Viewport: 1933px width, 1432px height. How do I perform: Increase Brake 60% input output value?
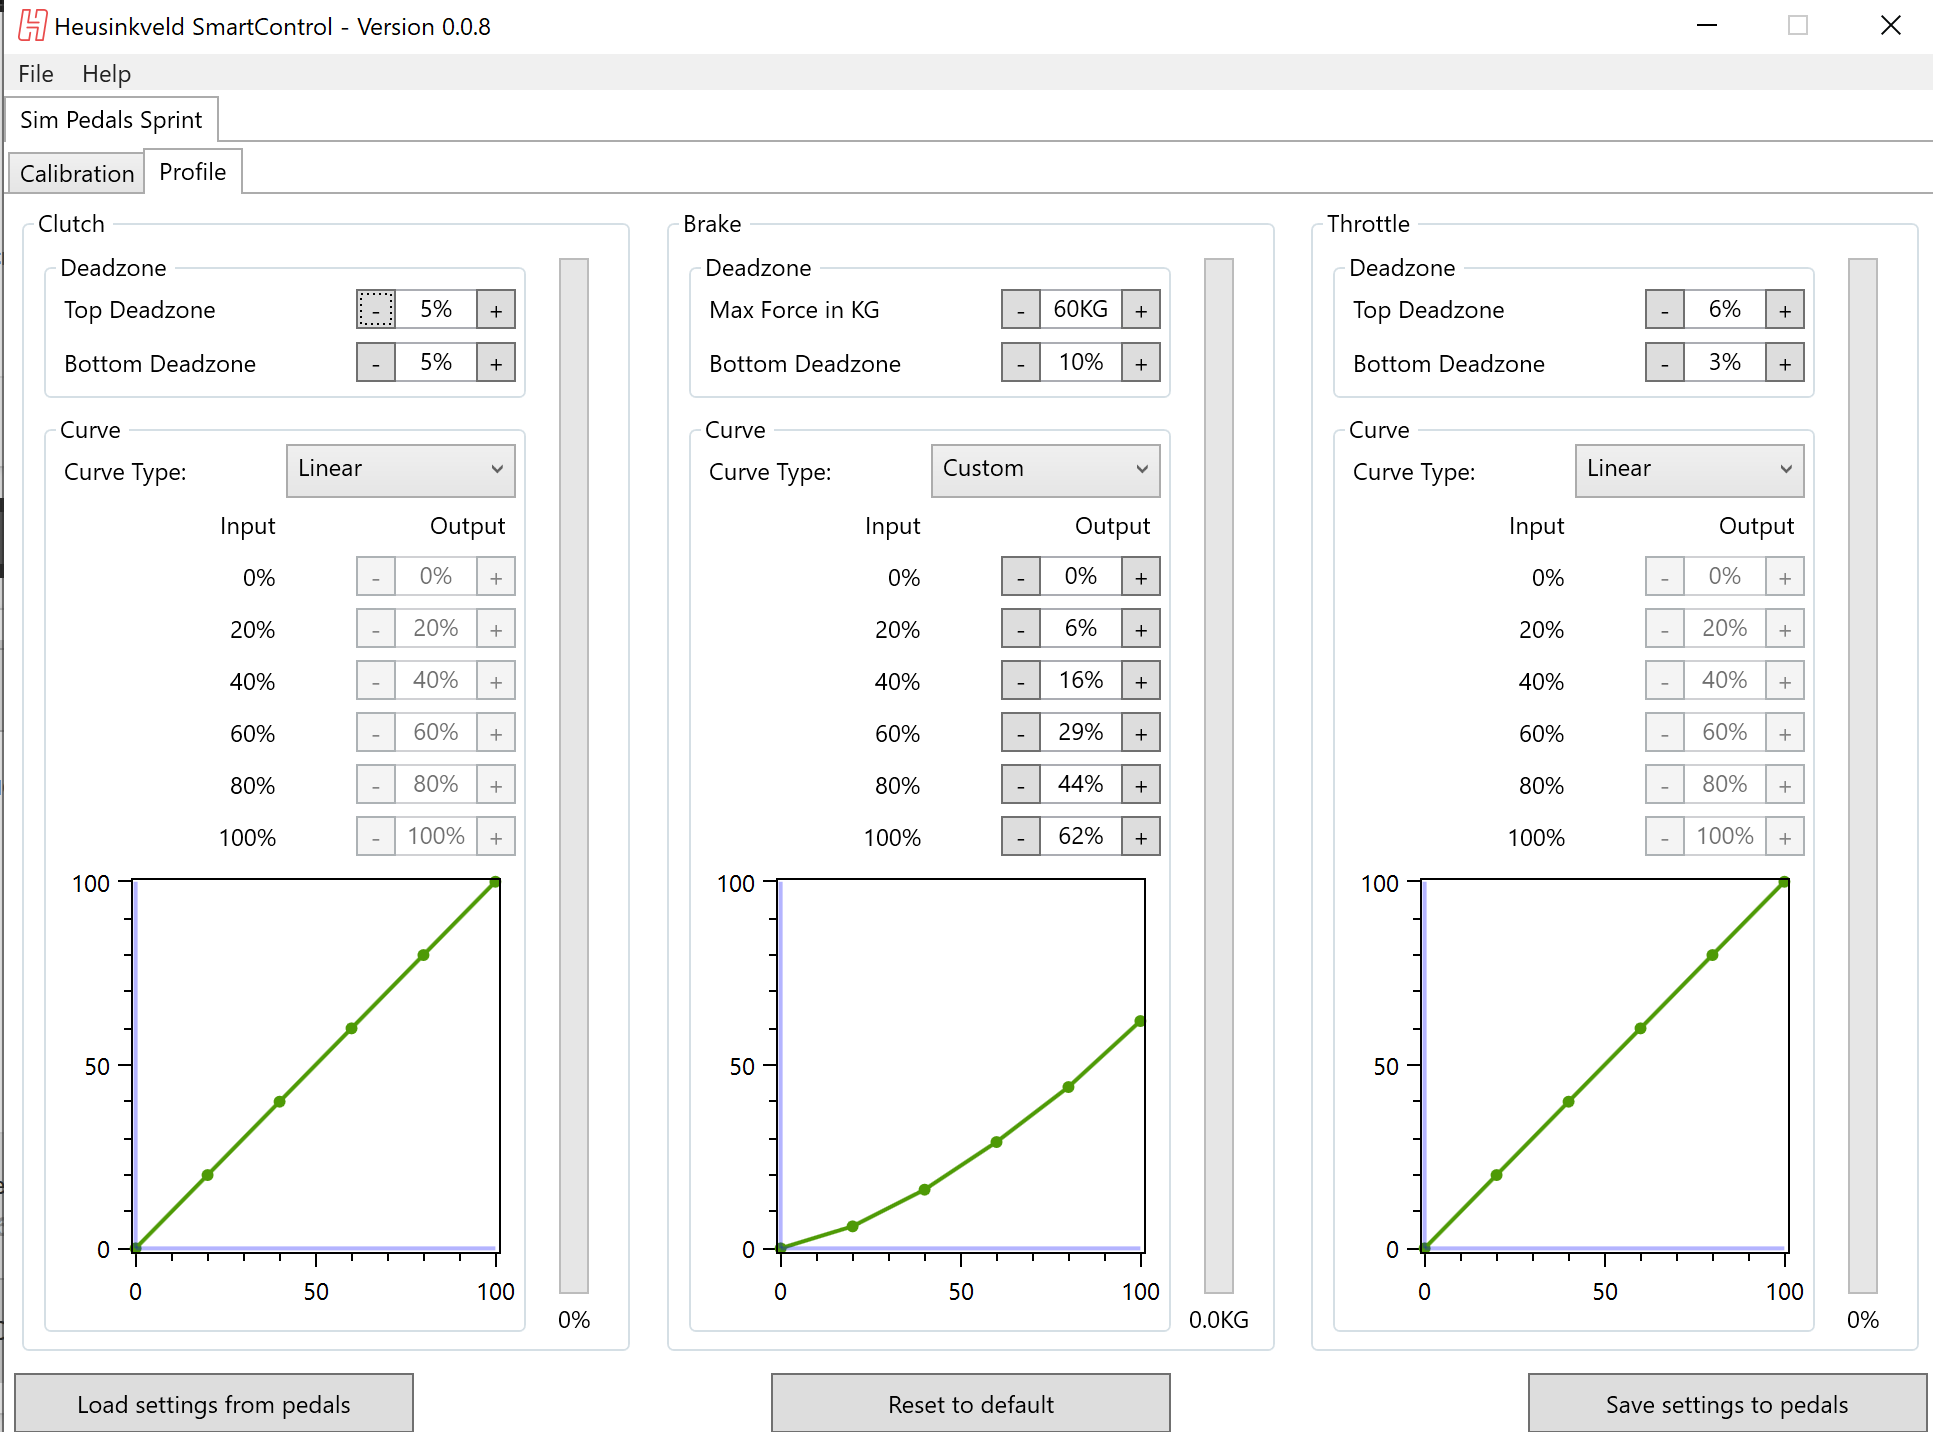click(x=1141, y=733)
